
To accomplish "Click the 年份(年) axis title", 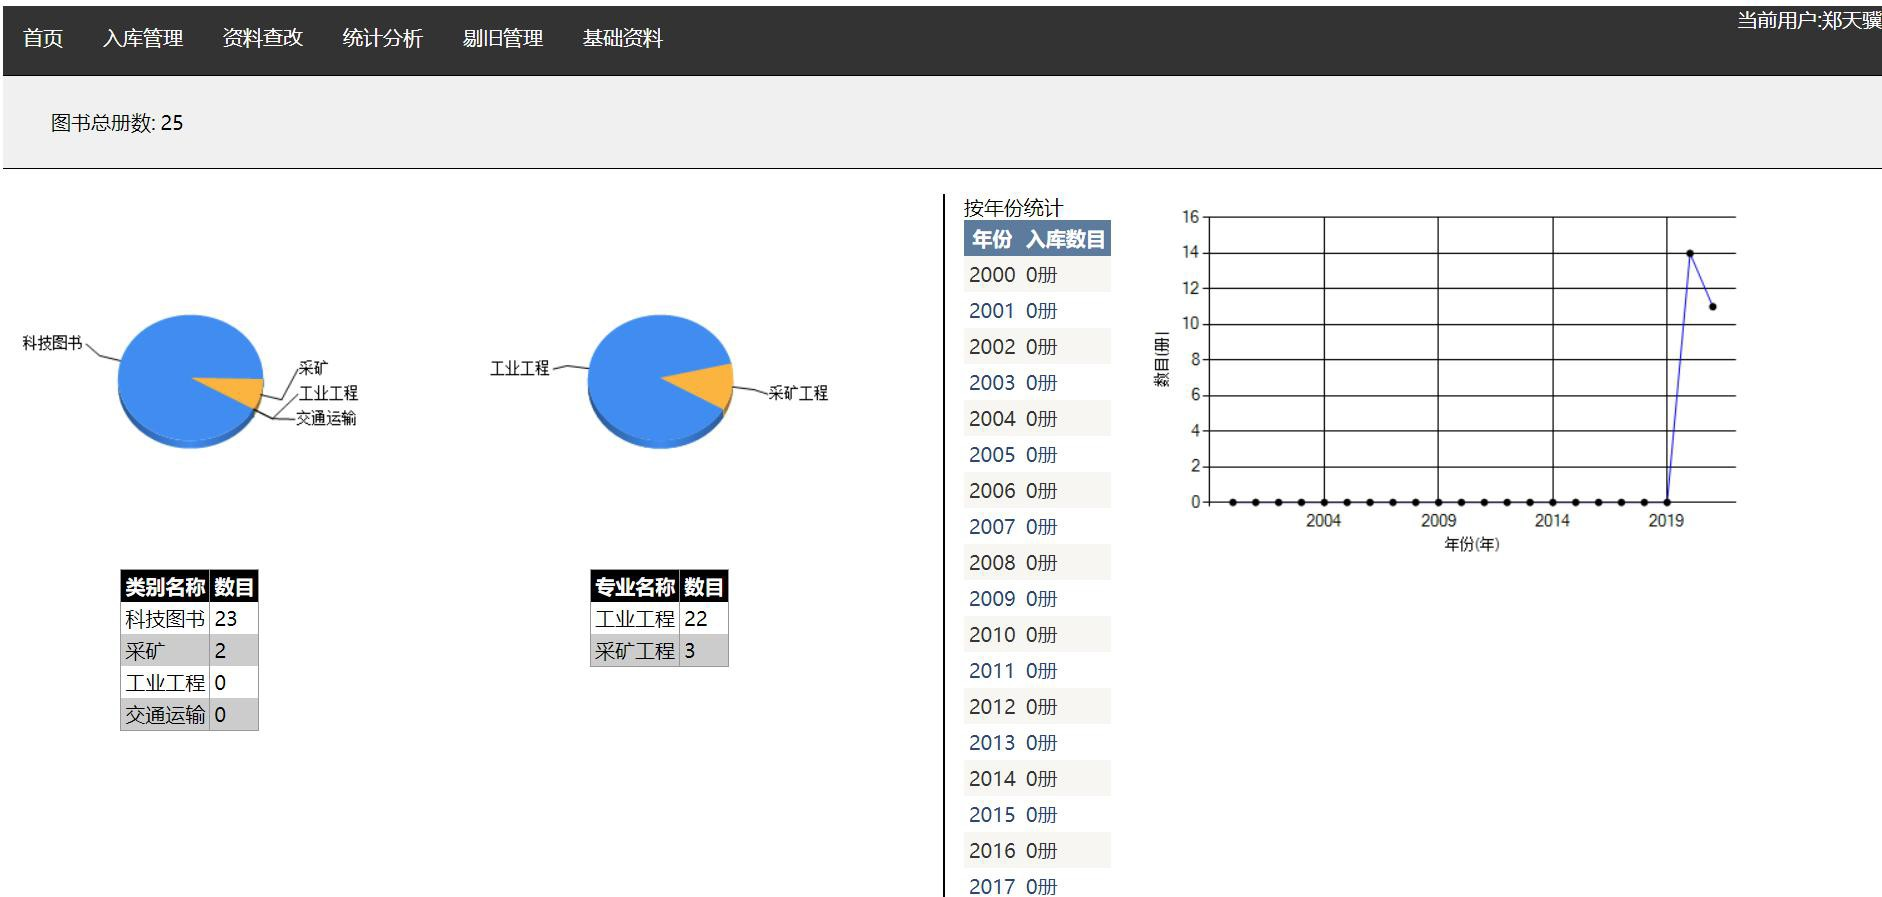I will [1472, 544].
